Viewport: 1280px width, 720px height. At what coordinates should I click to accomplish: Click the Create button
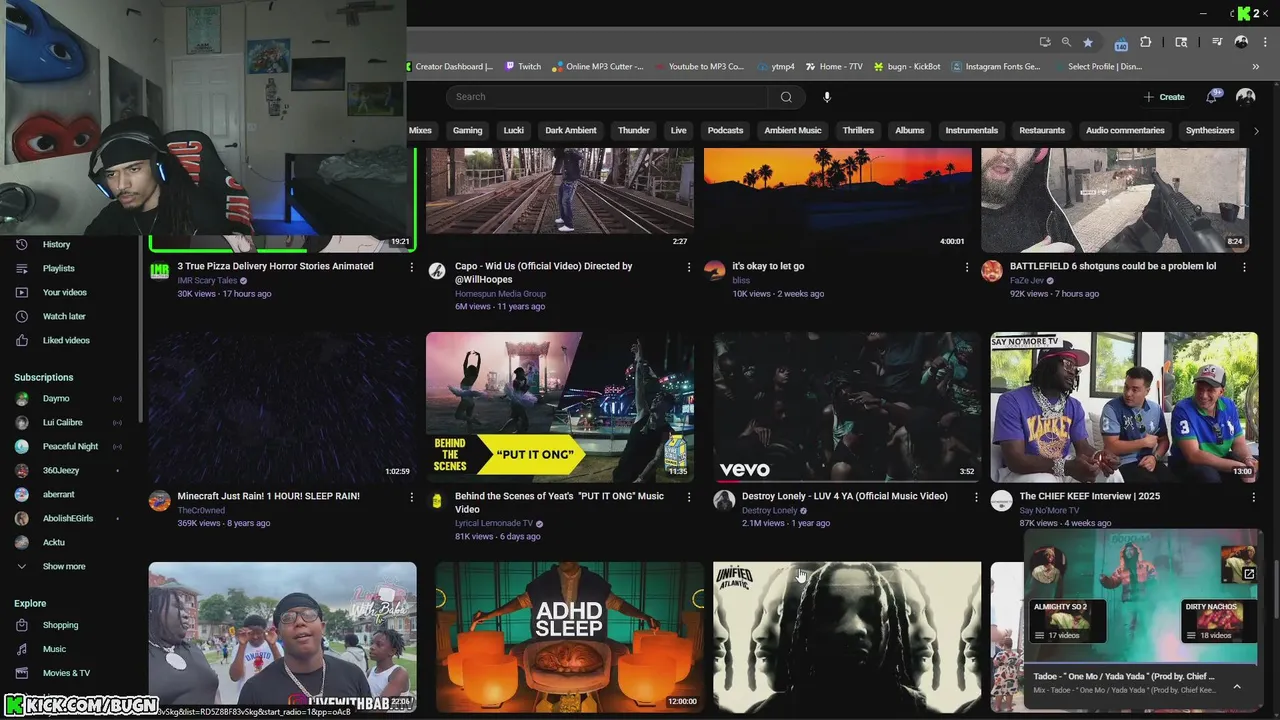[x=1164, y=97]
